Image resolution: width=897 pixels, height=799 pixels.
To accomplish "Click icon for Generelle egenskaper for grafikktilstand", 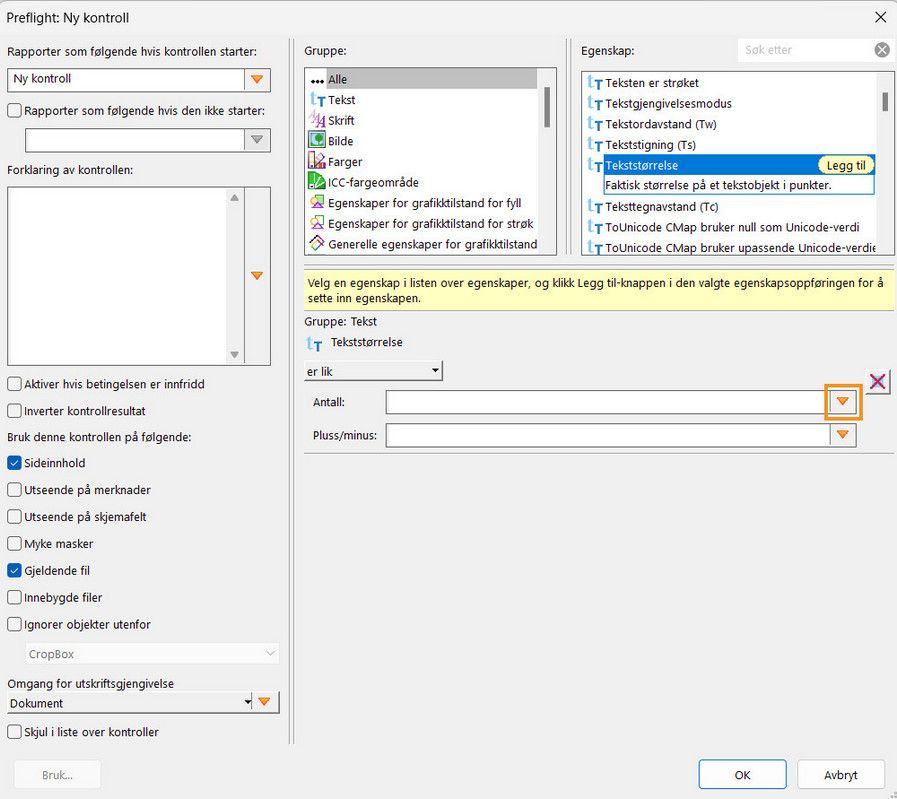I will click(317, 244).
